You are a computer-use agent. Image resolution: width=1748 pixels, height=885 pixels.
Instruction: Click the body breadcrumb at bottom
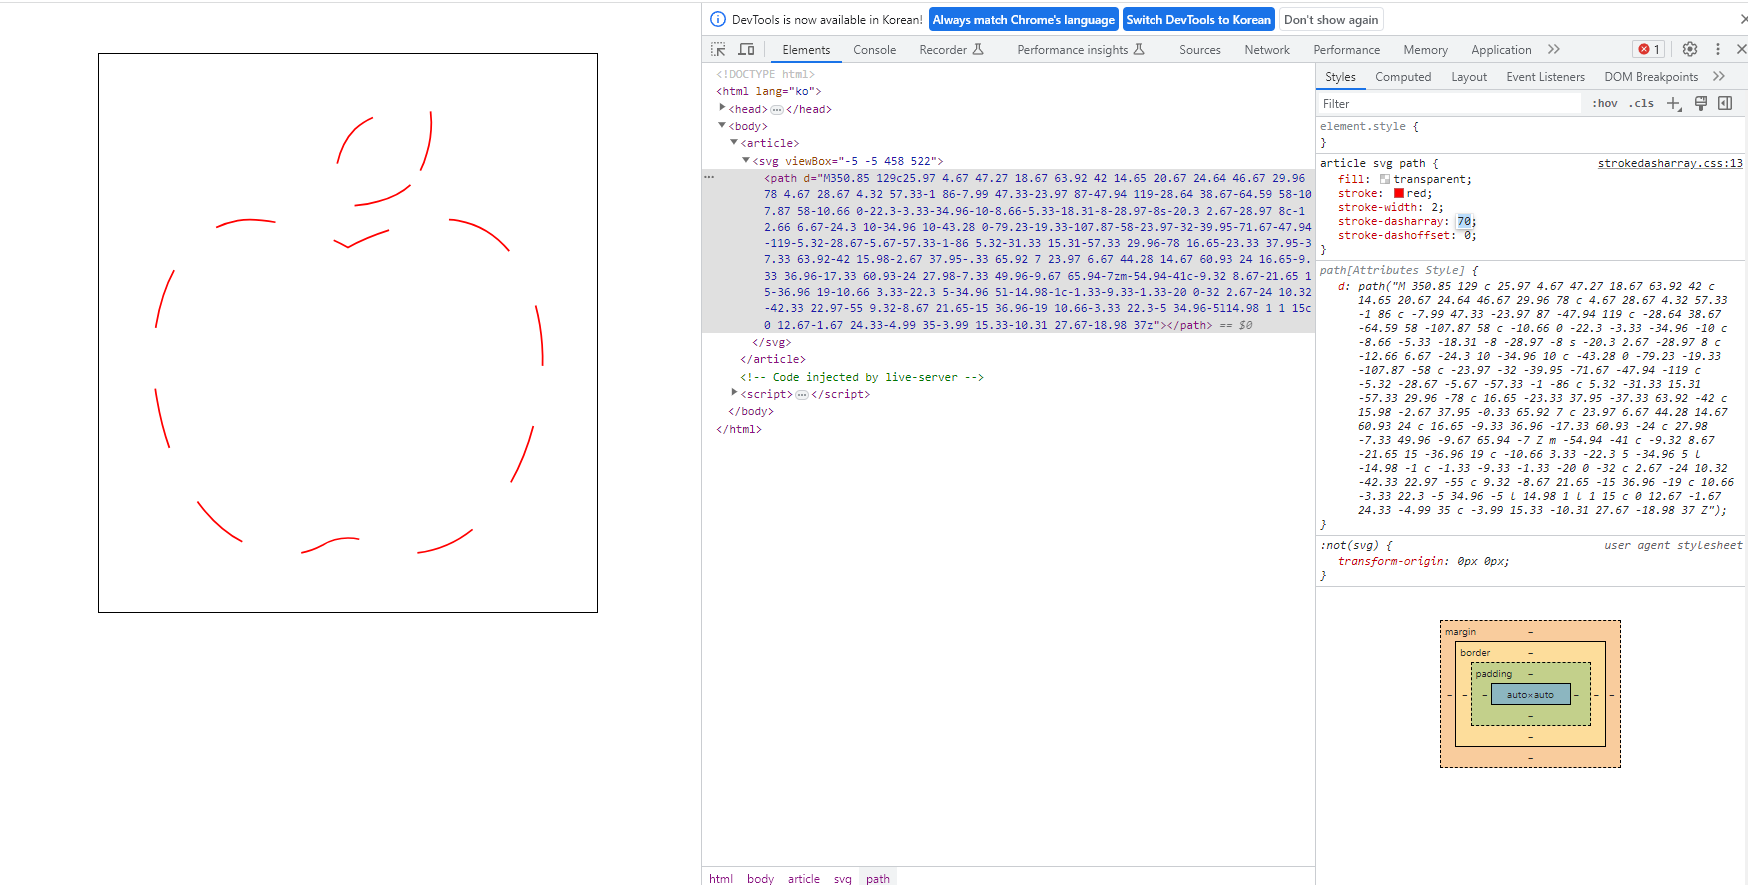pyautogui.click(x=760, y=878)
